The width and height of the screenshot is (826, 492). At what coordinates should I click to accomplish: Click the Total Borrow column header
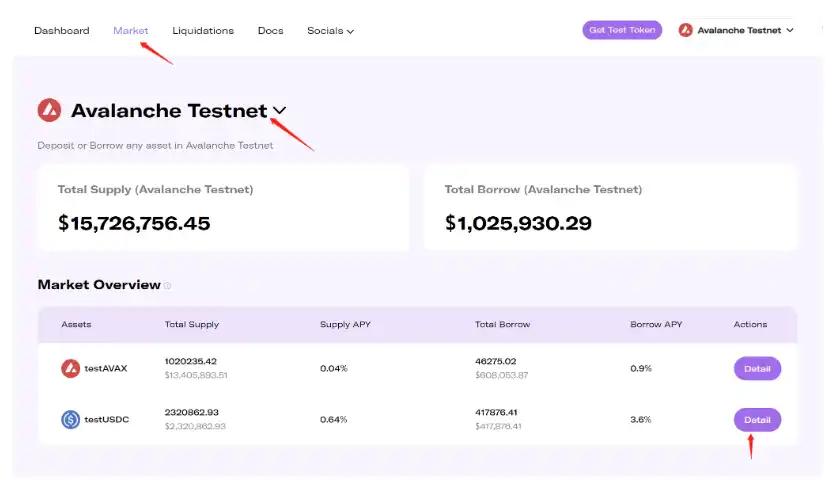tap(503, 324)
